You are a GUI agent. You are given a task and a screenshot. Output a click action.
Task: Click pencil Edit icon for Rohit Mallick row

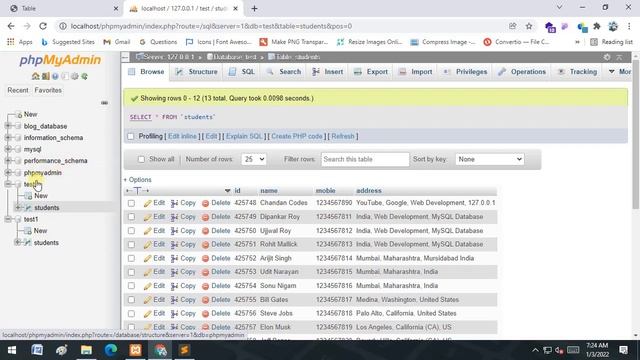click(147, 245)
